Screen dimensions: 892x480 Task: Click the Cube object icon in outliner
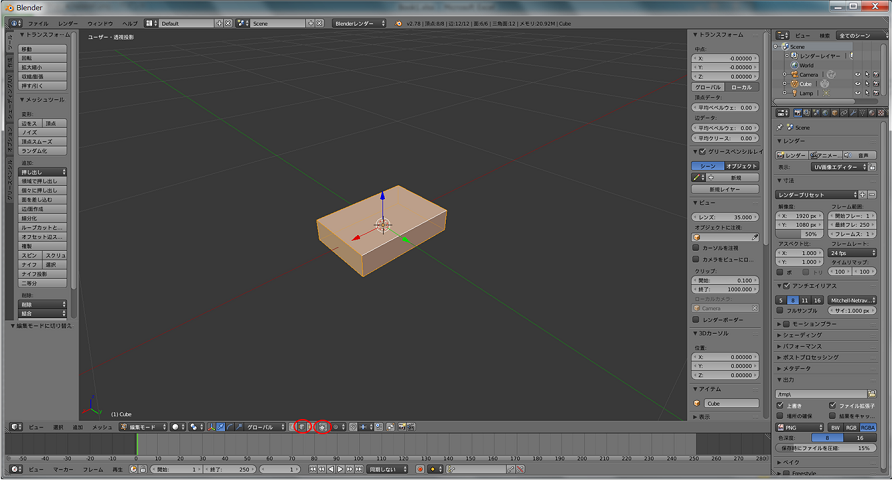tap(794, 84)
